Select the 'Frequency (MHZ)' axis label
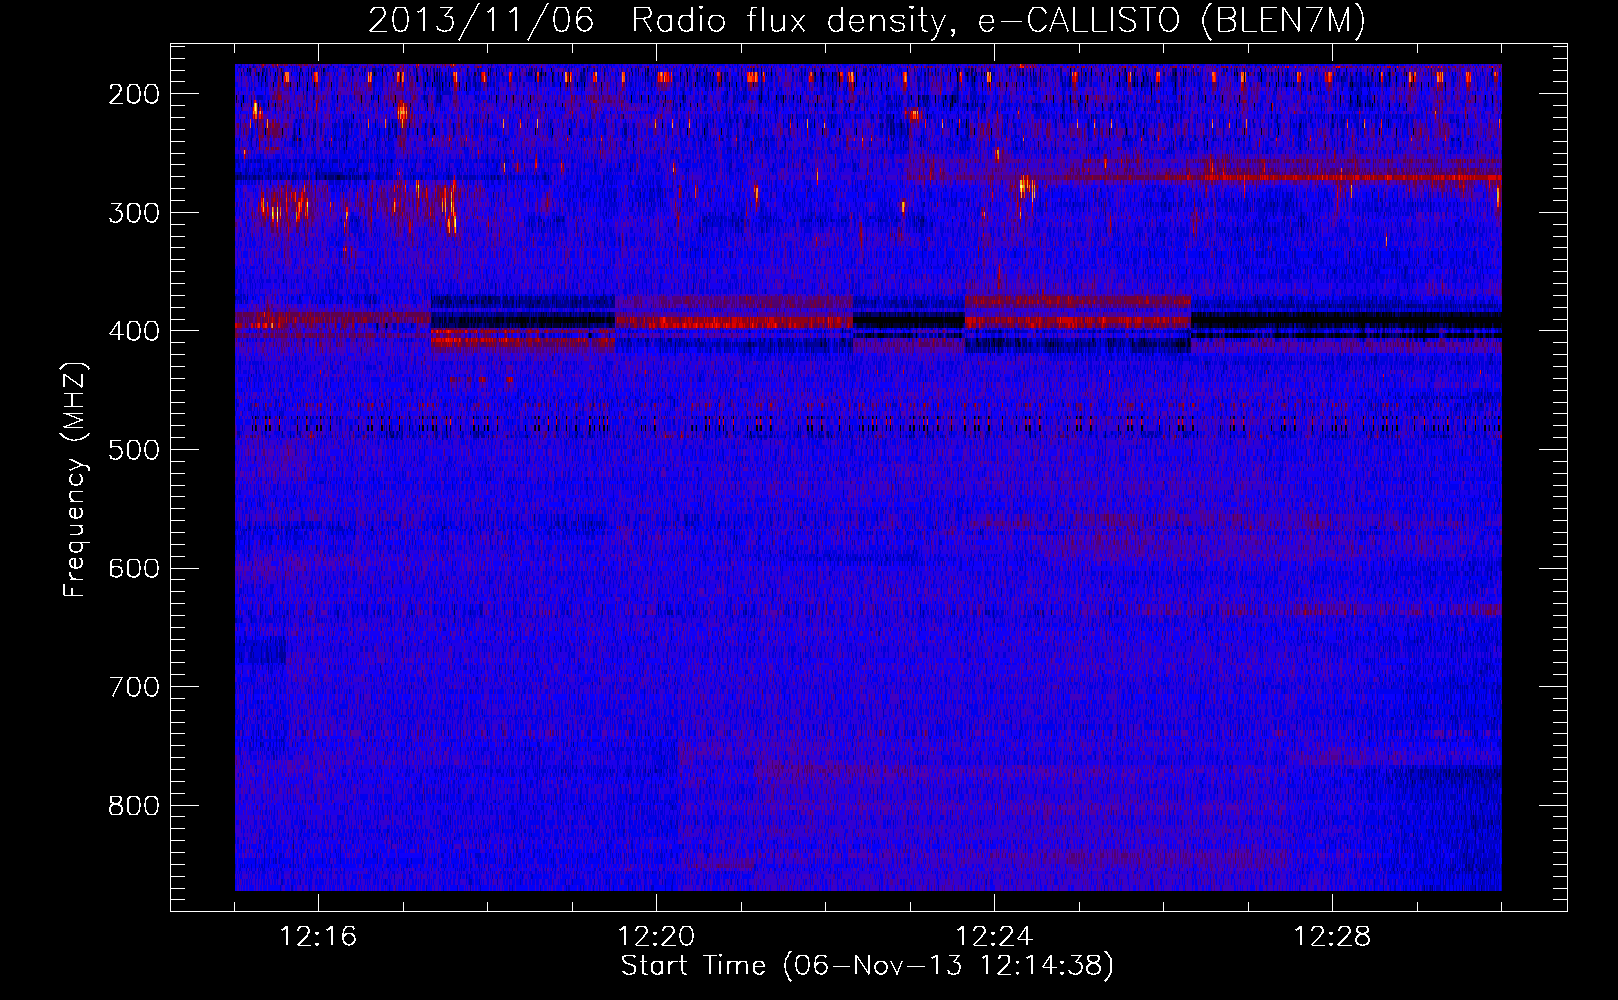1618x1000 pixels. pyautogui.click(x=75, y=479)
